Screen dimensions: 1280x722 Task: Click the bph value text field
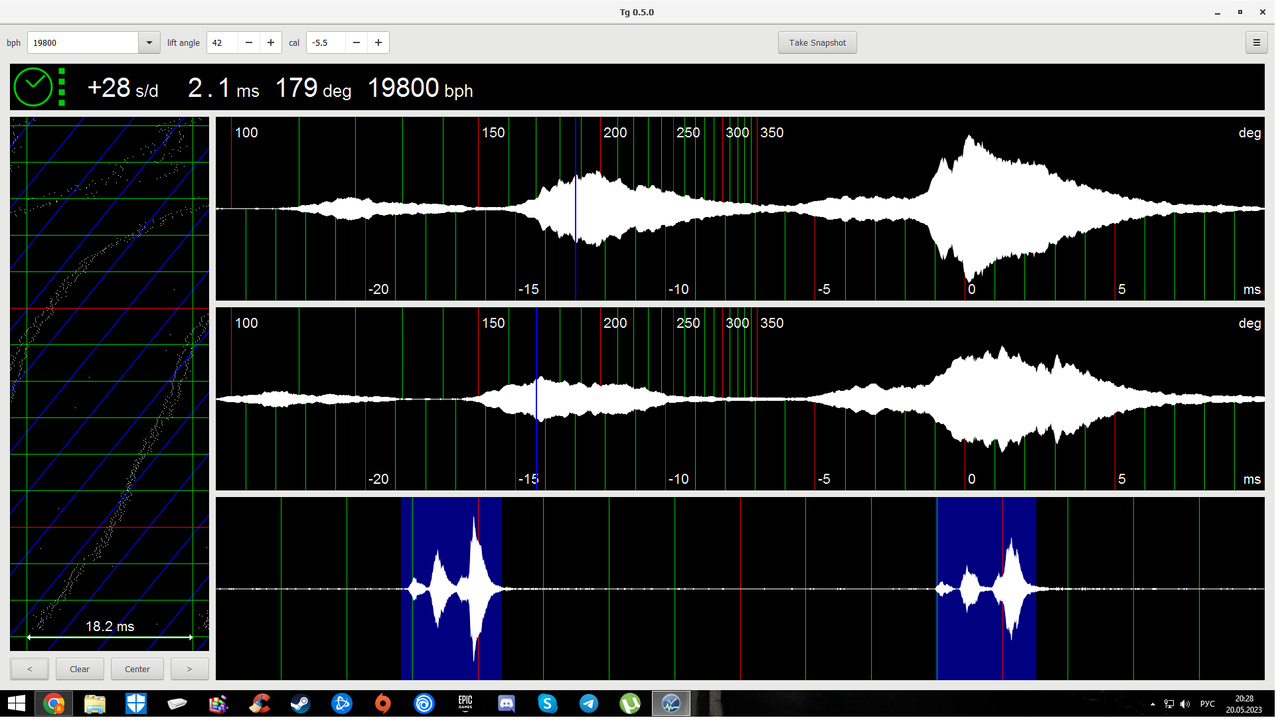click(82, 43)
